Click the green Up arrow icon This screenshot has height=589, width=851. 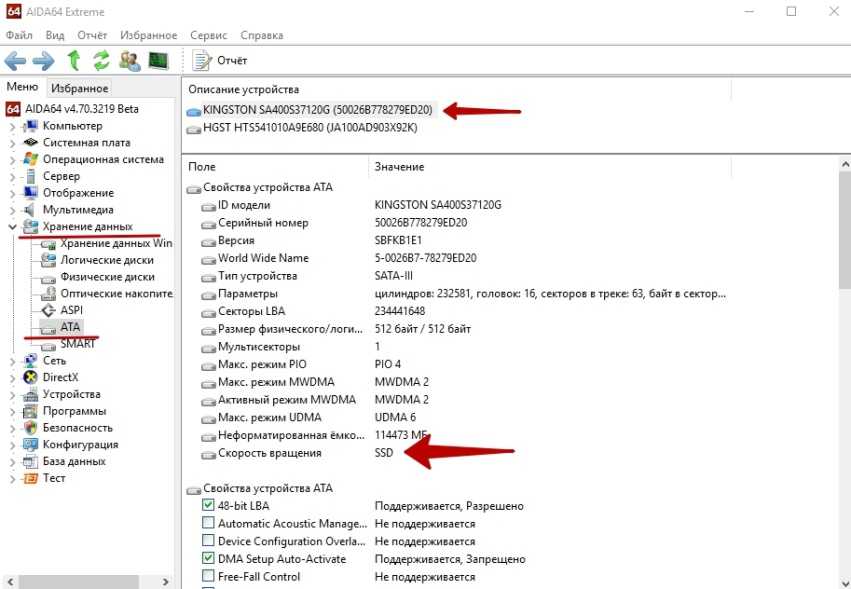click(x=73, y=60)
